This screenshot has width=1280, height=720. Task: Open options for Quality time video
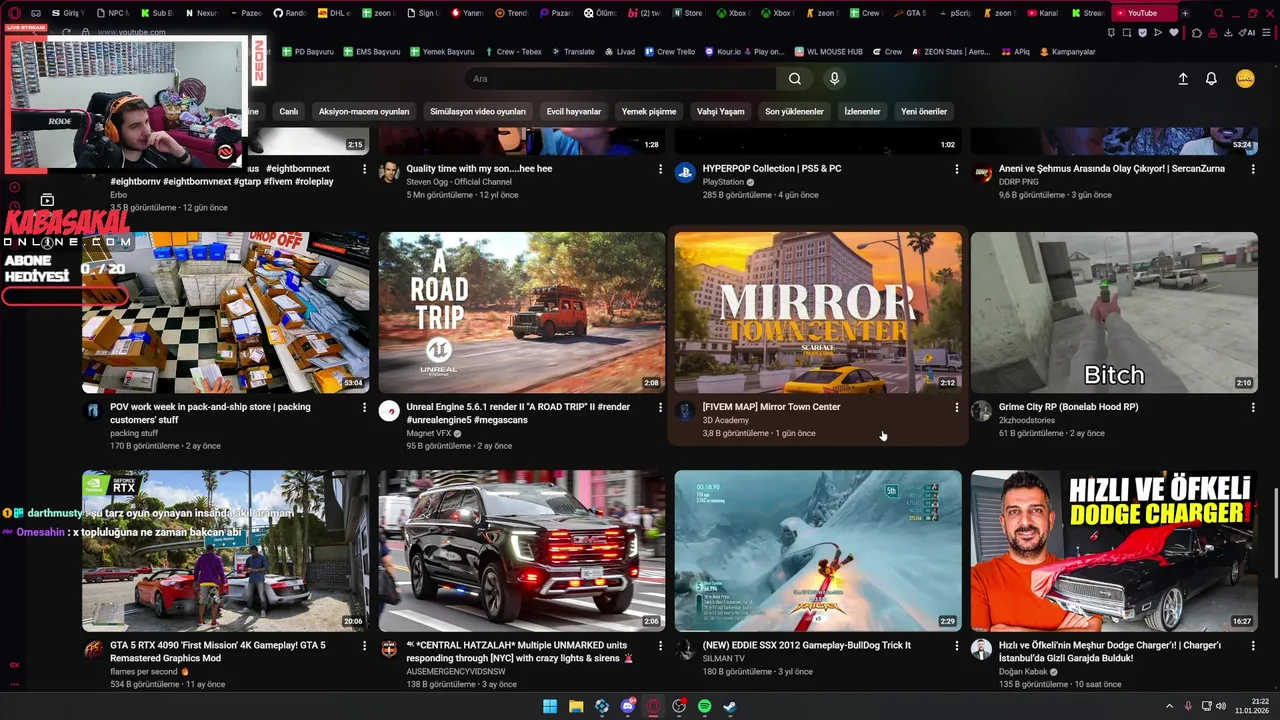click(x=660, y=169)
